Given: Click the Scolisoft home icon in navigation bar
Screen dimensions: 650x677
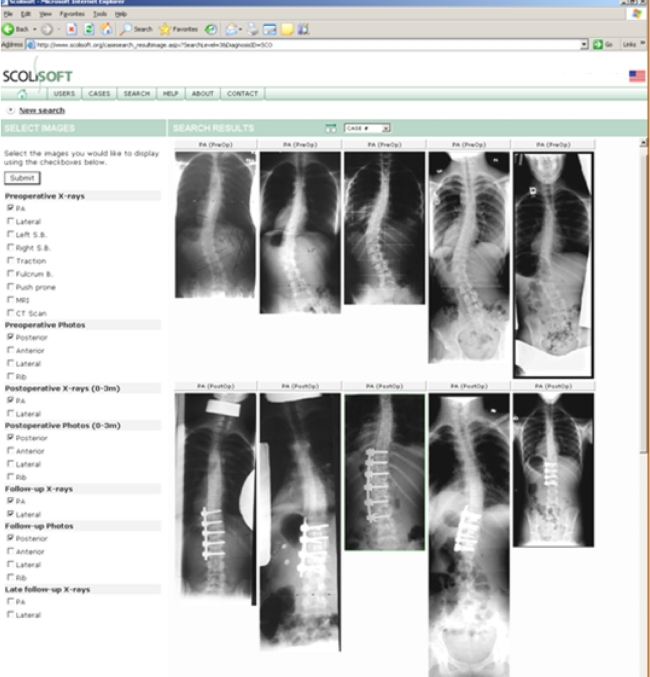Looking at the screenshot, I should point(22,93).
